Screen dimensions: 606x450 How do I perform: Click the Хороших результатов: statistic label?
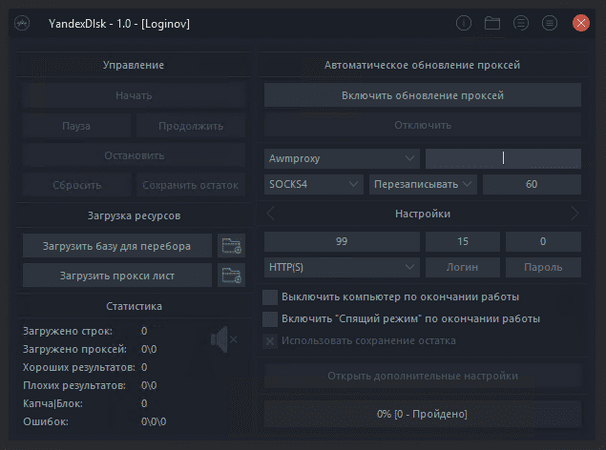coord(79,367)
